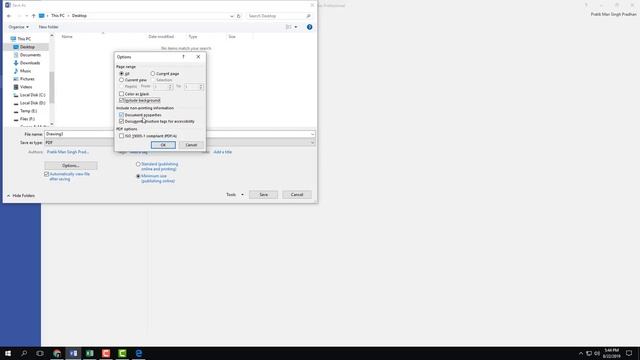Open the Save as type dropdown
Screen dimensions: 640x360
[180, 142]
